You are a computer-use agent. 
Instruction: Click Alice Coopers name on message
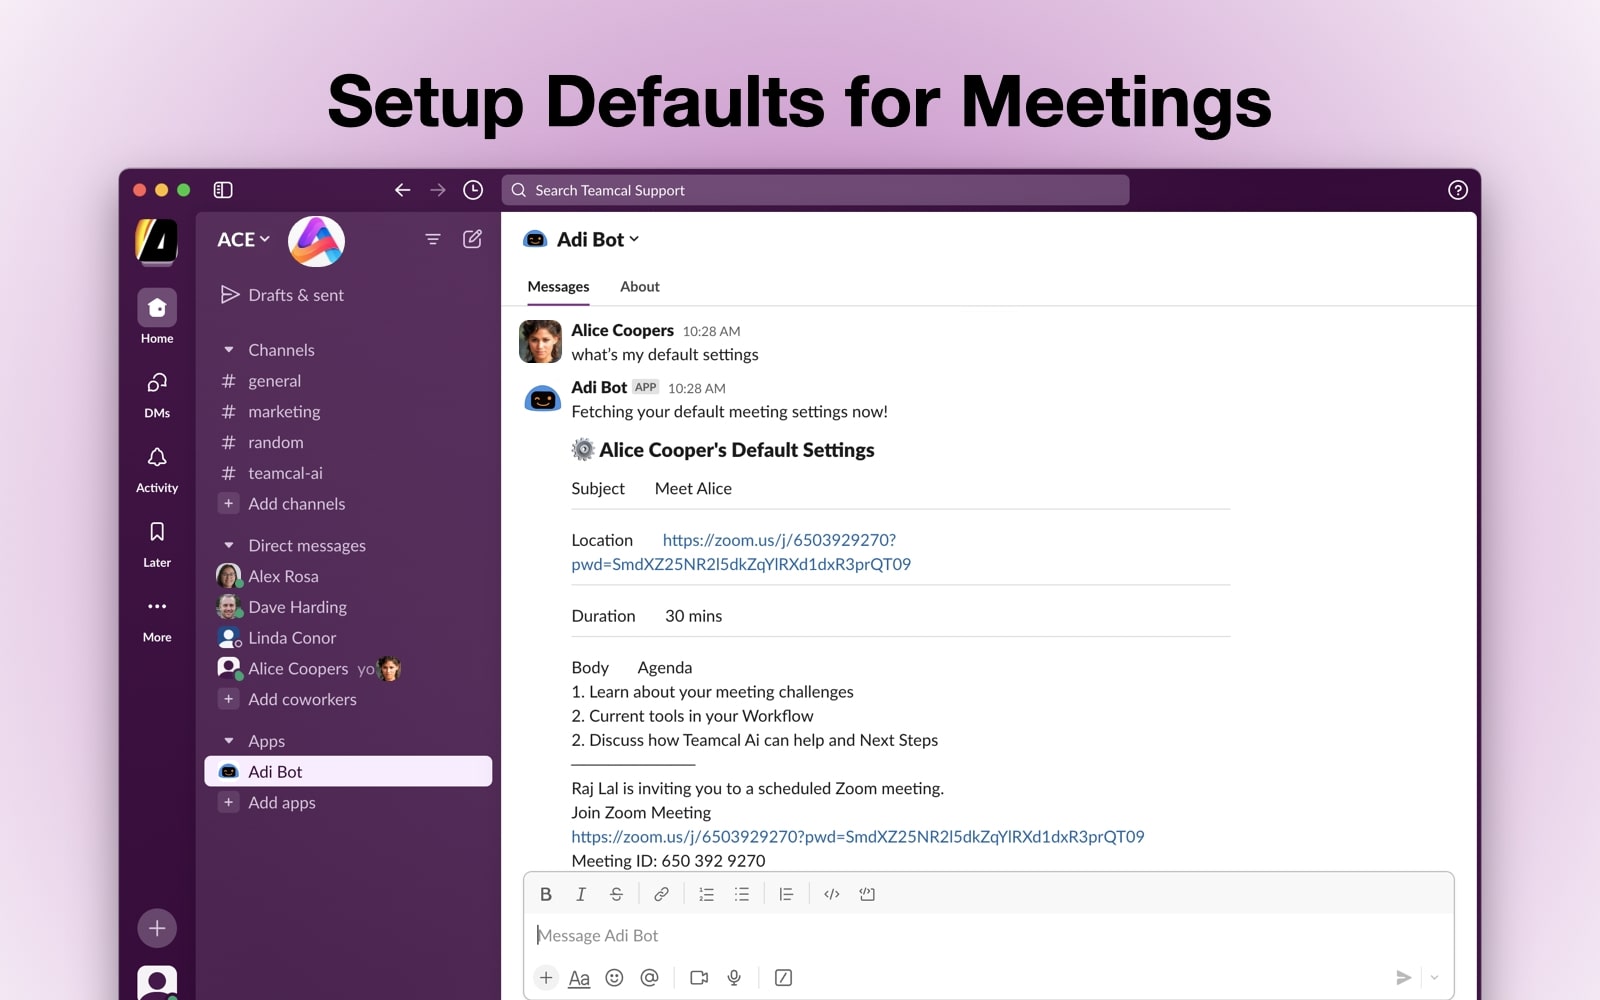pos(622,330)
